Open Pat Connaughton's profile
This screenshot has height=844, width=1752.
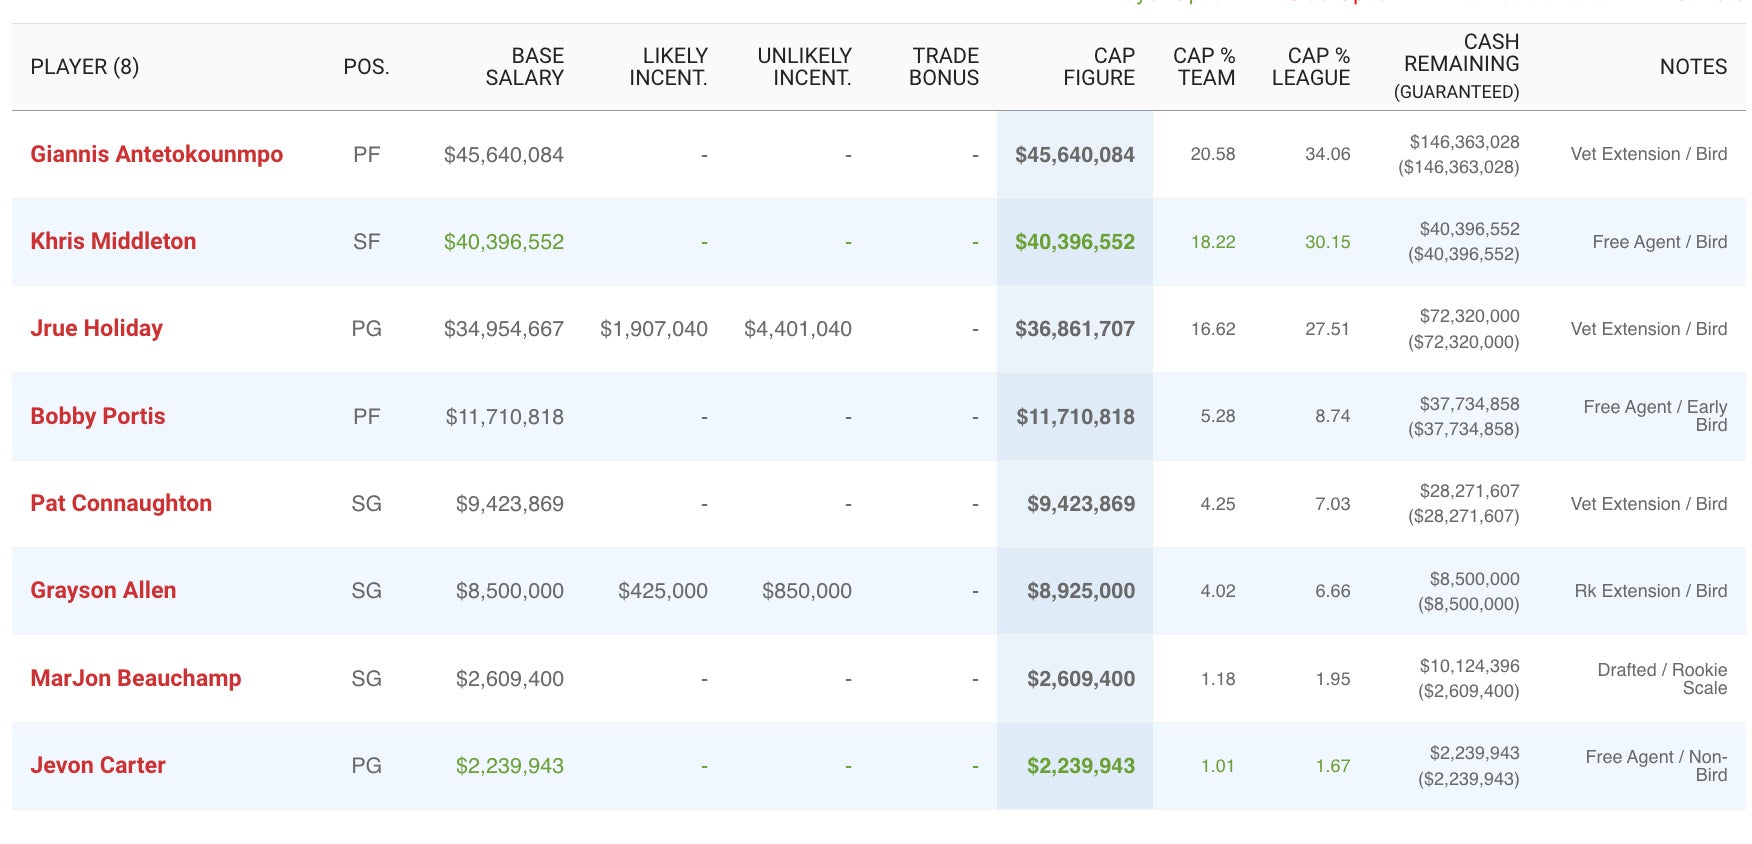121,503
